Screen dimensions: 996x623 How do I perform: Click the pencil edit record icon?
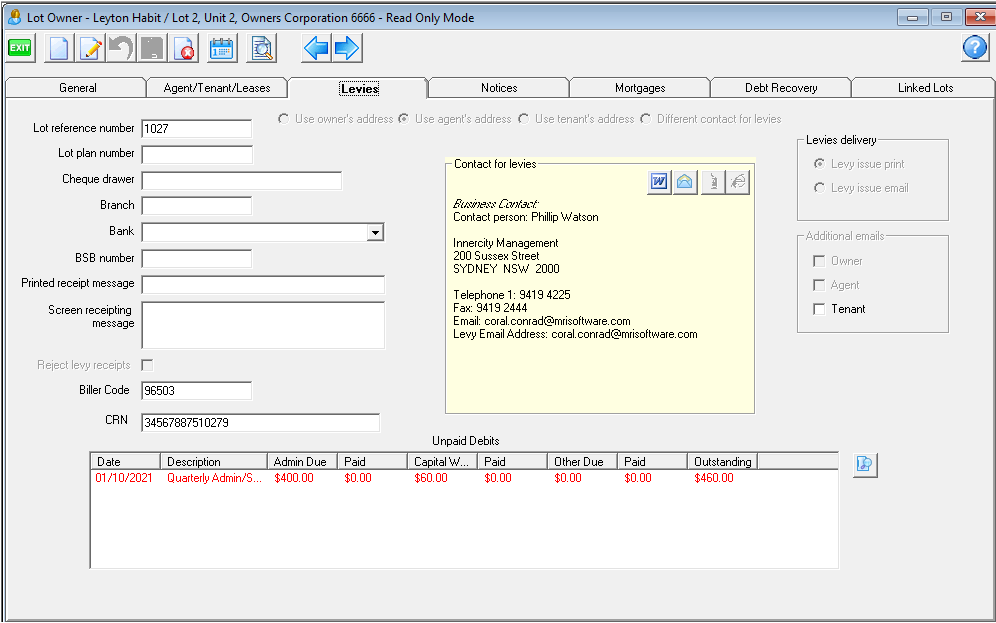tap(90, 48)
